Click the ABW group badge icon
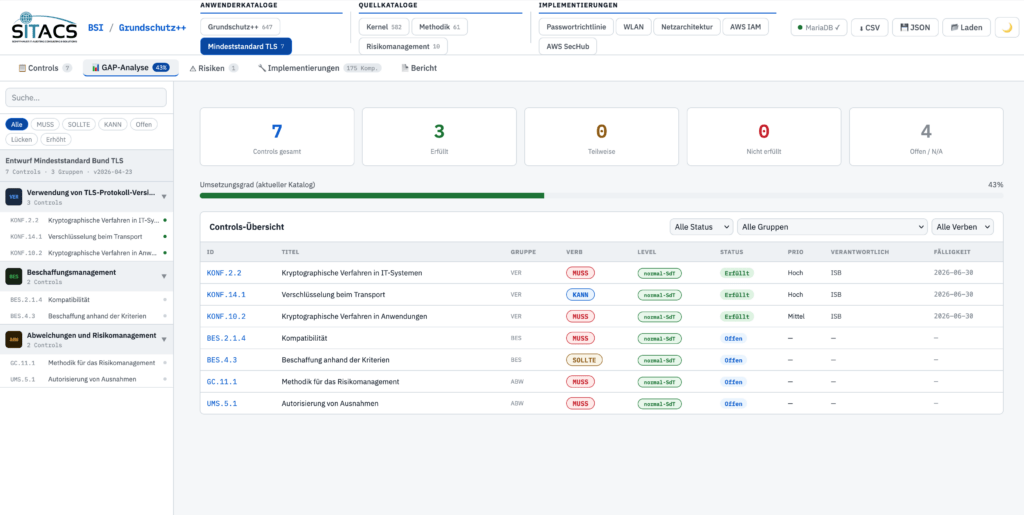Screen dimensions: 1024x515 (x=14, y=339)
